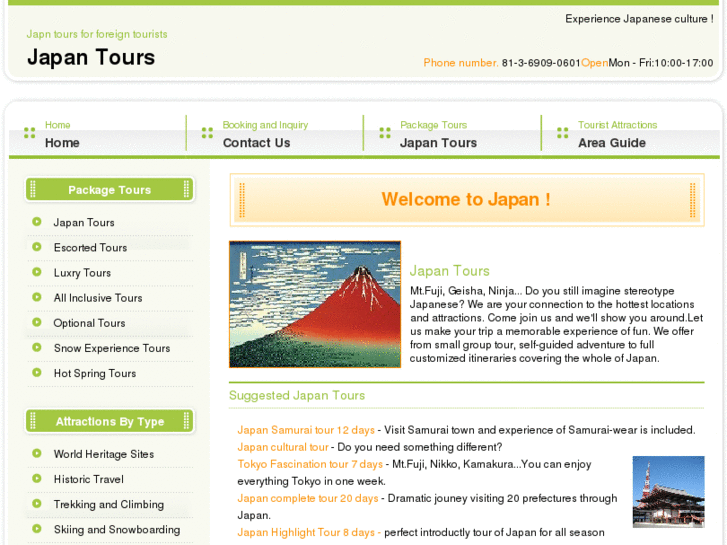The height and width of the screenshot is (545, 727).
Task: Click the bullet icon beside Hot Spring Tours
Action: point(37,372)
